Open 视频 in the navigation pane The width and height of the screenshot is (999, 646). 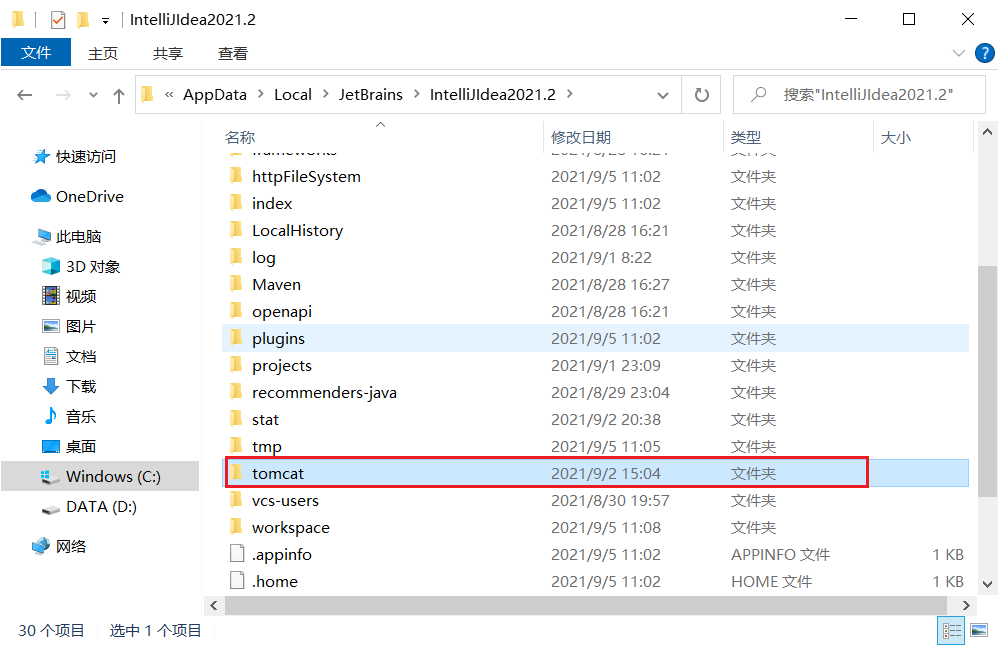point(69,296)
